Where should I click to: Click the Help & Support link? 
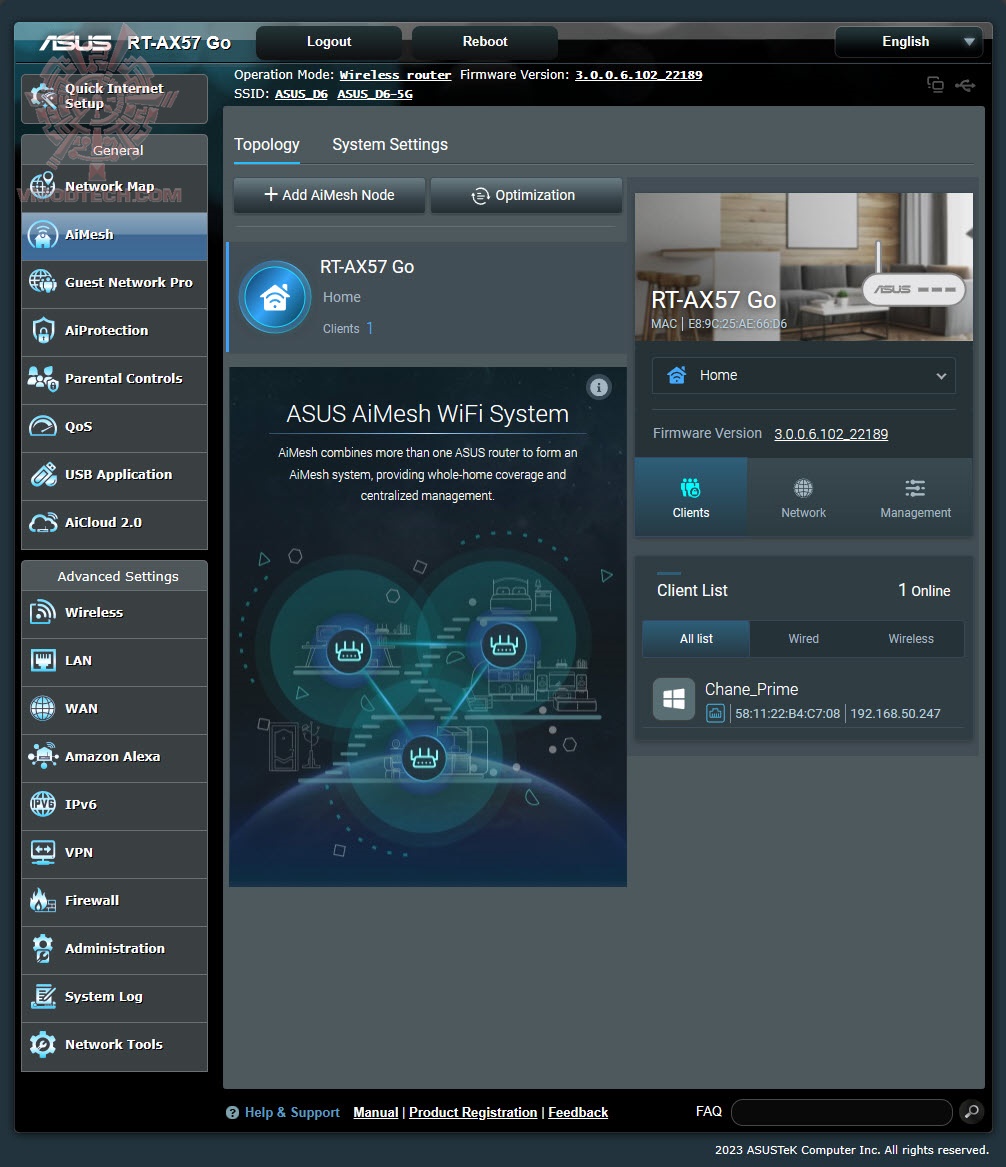click(292, 1112)
